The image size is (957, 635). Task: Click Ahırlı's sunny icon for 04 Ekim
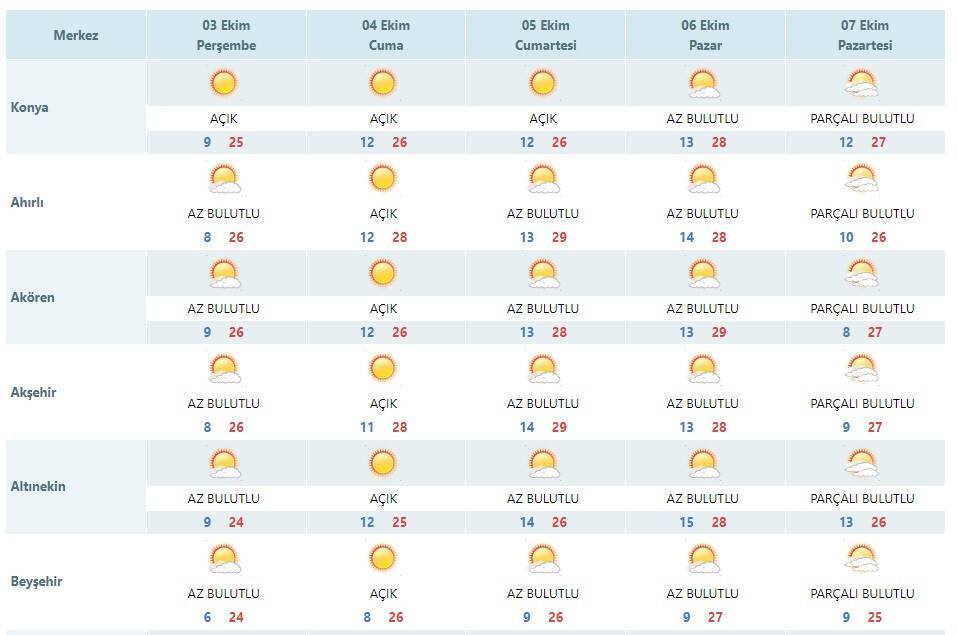click(x=383, y=178)
